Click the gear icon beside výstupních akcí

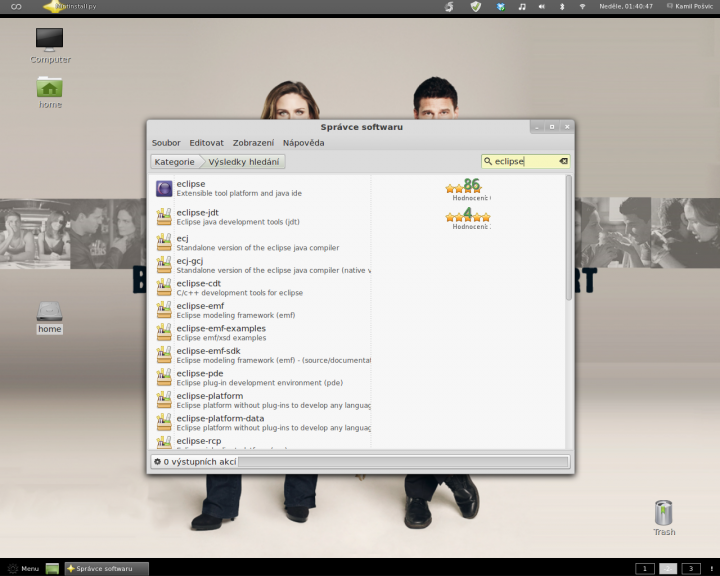coord(158,462)
